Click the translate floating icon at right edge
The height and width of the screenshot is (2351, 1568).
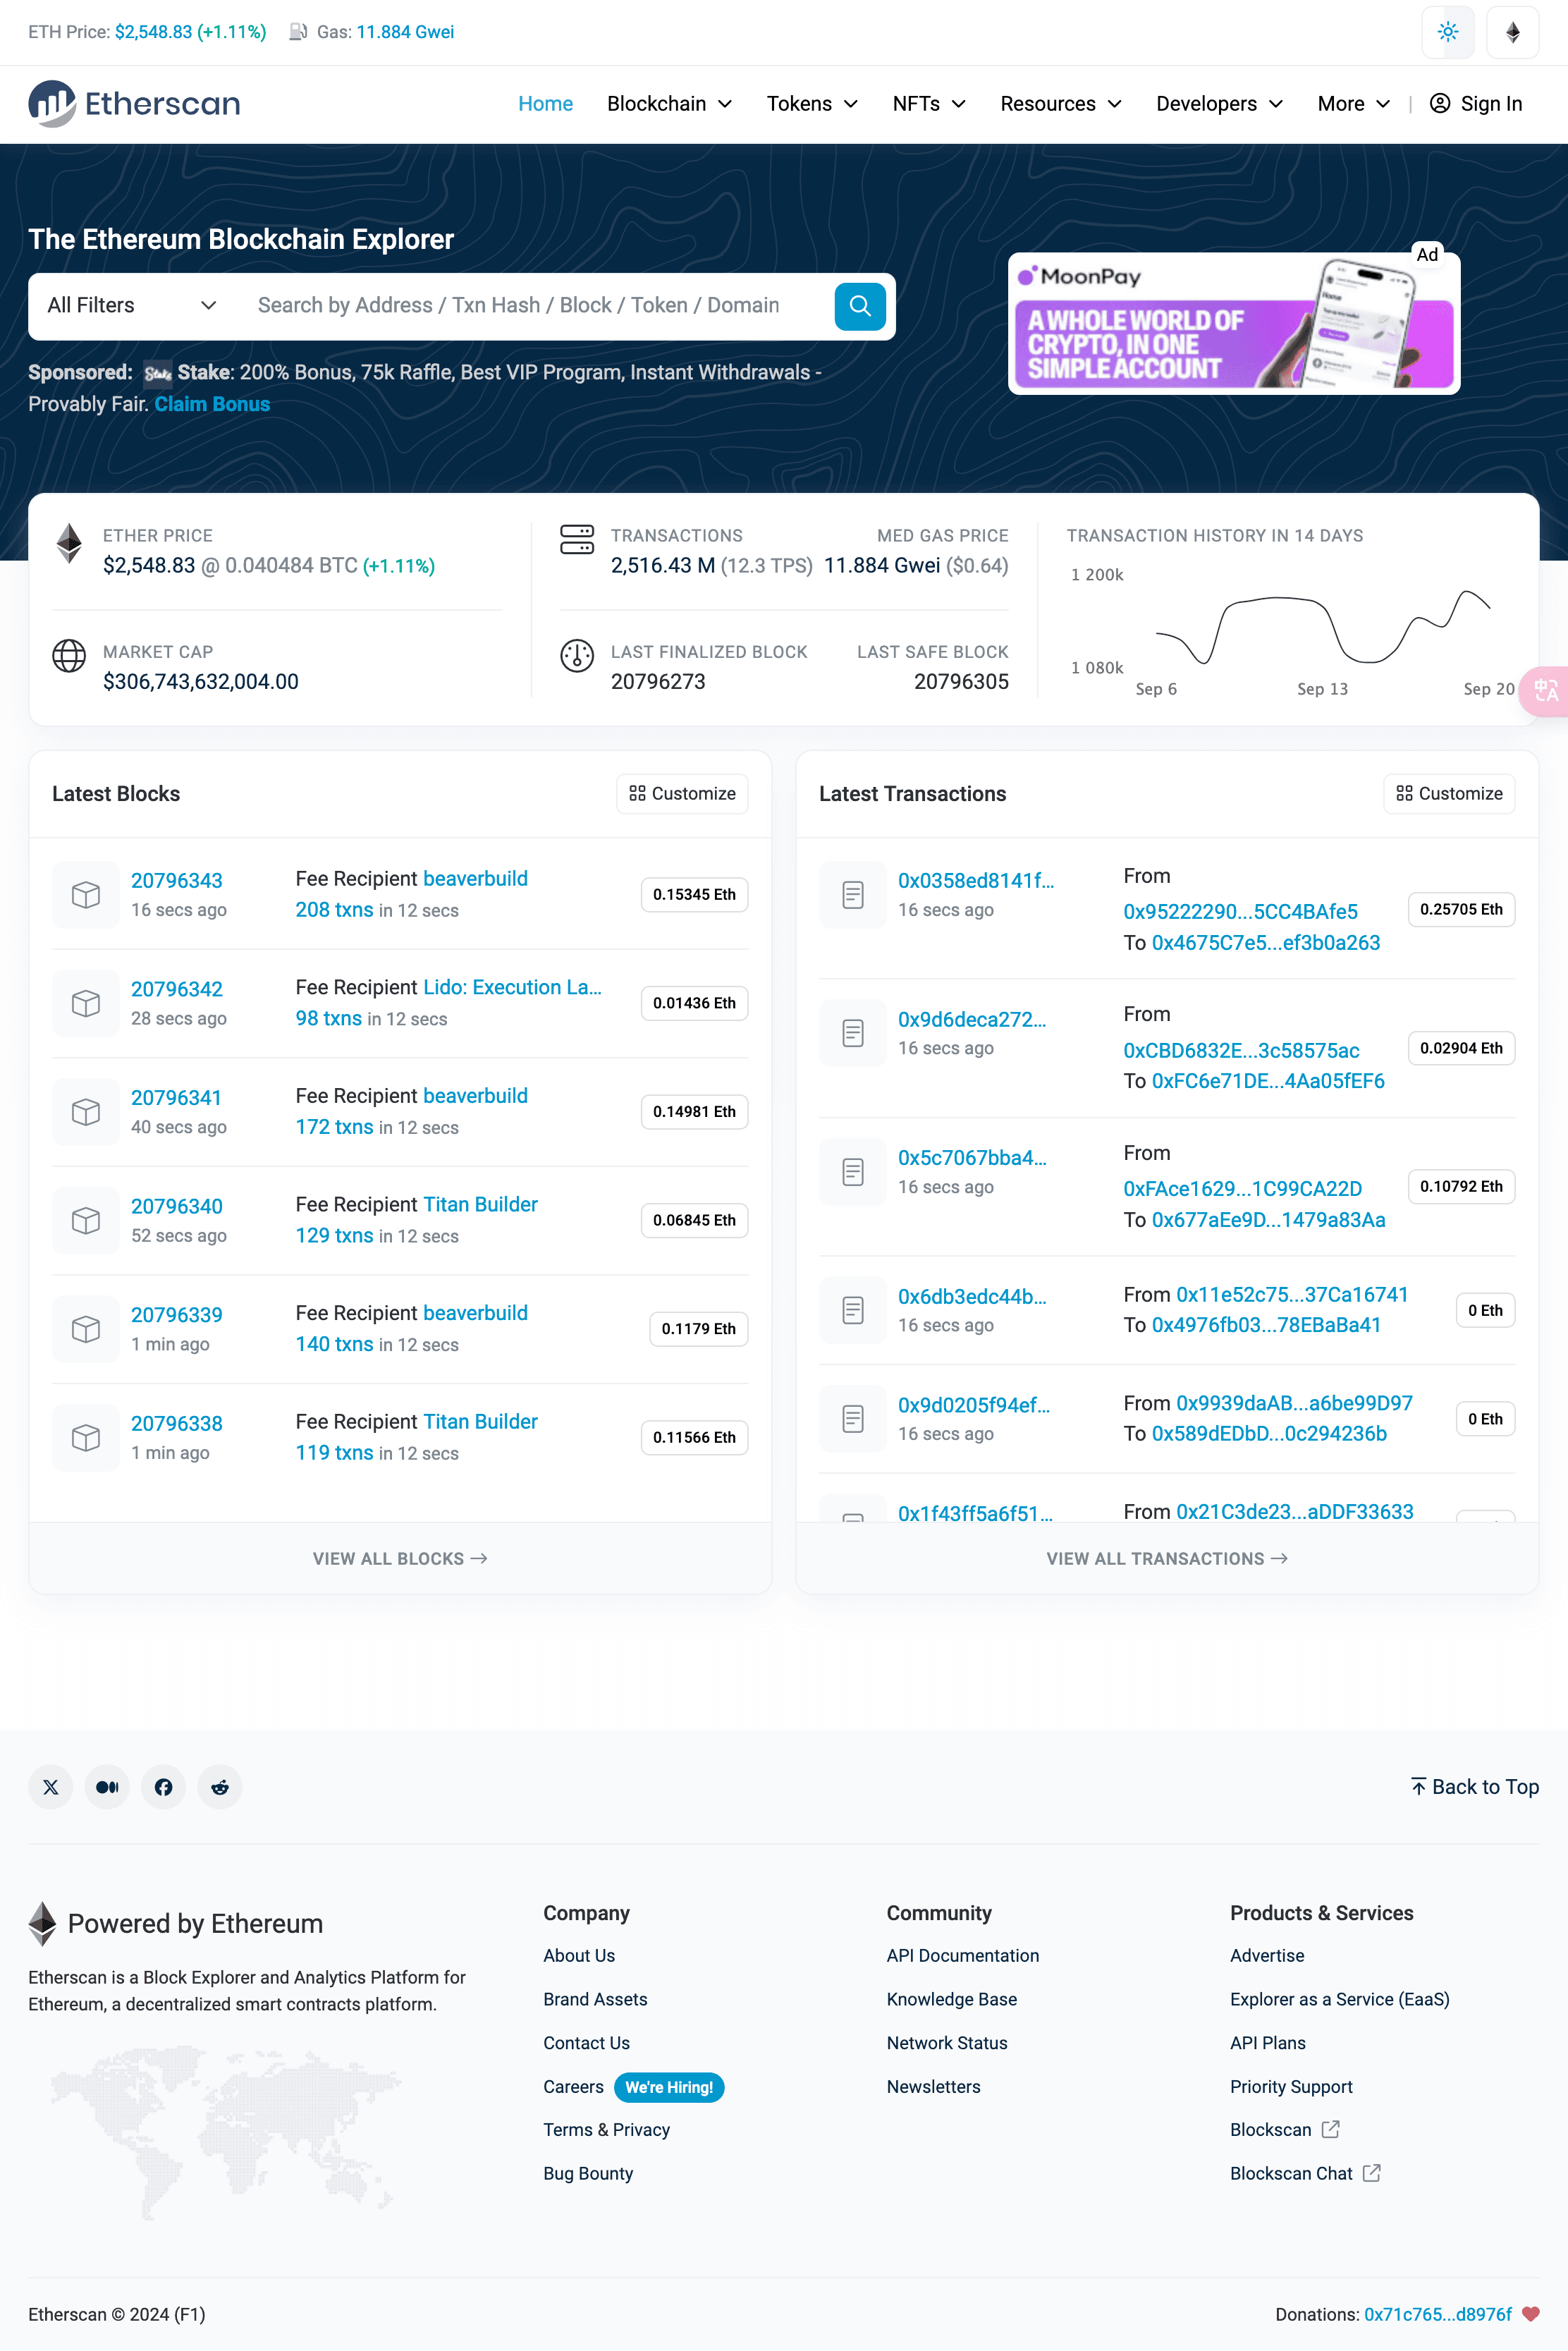[x=1544, y=690]
